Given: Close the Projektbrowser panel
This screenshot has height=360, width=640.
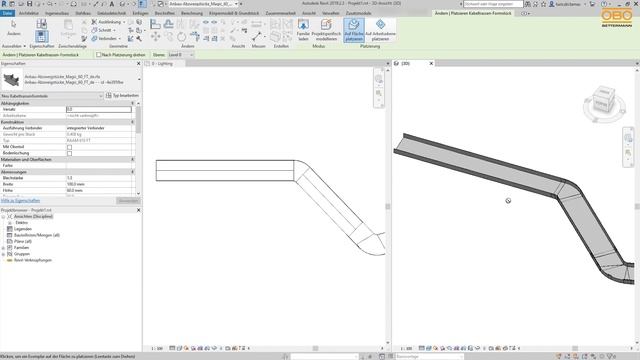Looking at the screenshot, I should 138,210.
